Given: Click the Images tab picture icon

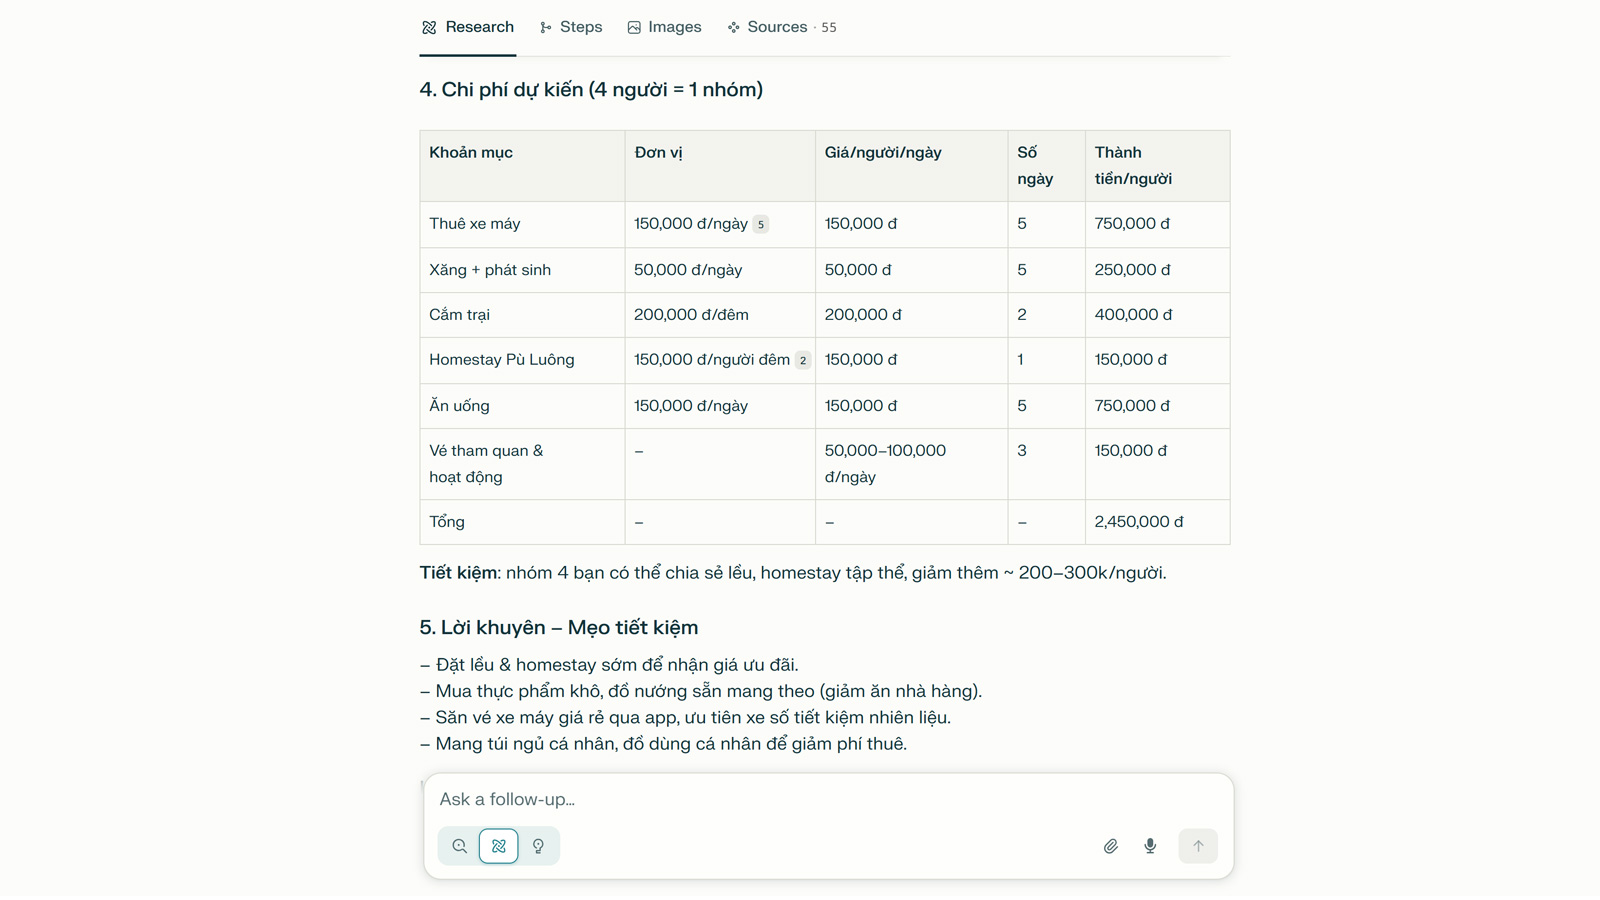Looking at the screenshot, I should 634,27.
